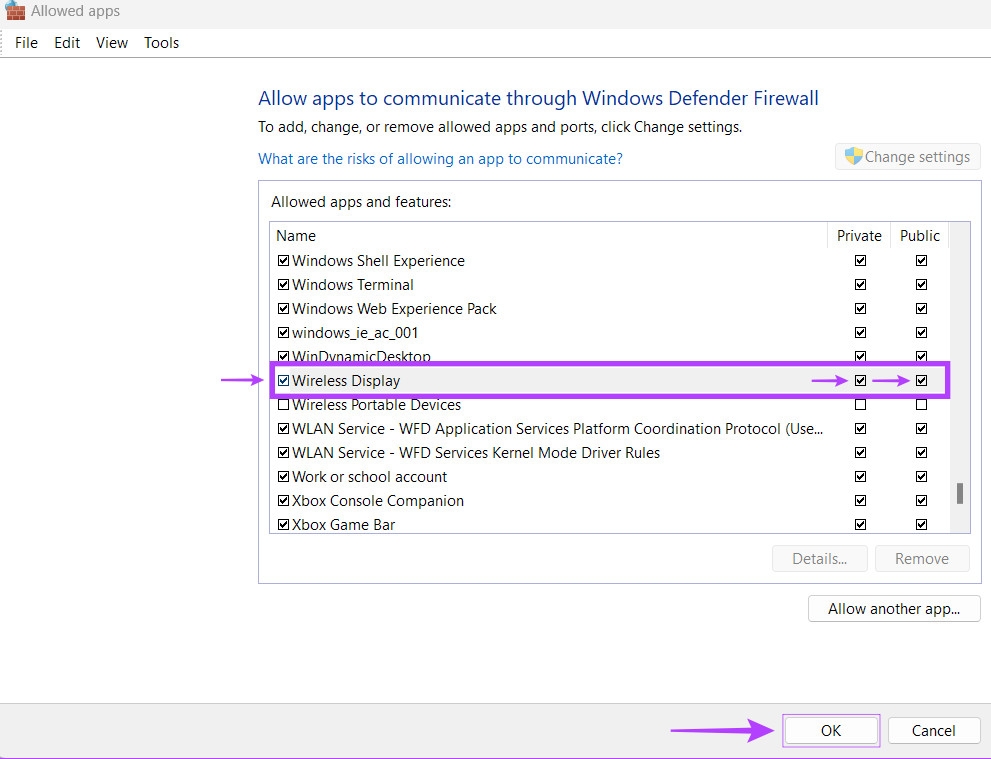This screenshot has height=759, width=991.
Task: Open the Tools menu
Action: (x=161, y=43)
